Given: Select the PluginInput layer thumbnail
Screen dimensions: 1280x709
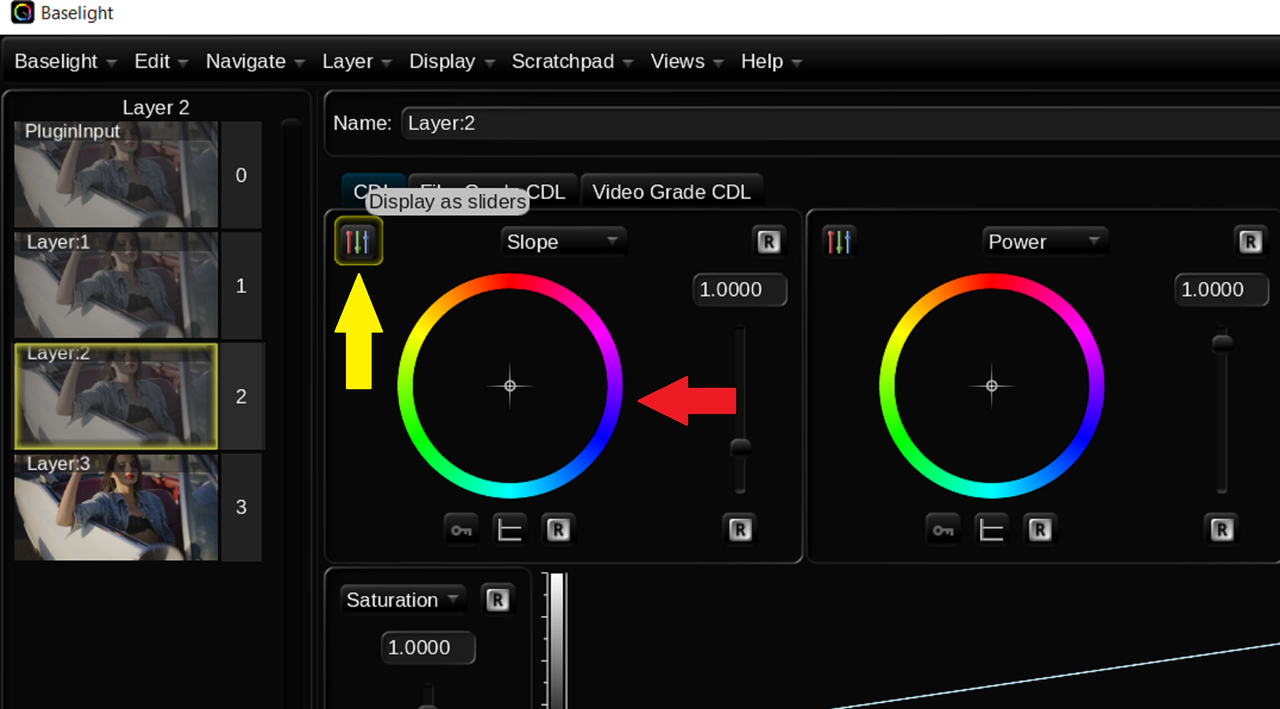Looking at the screenshot, I should [x=116, y=175].
